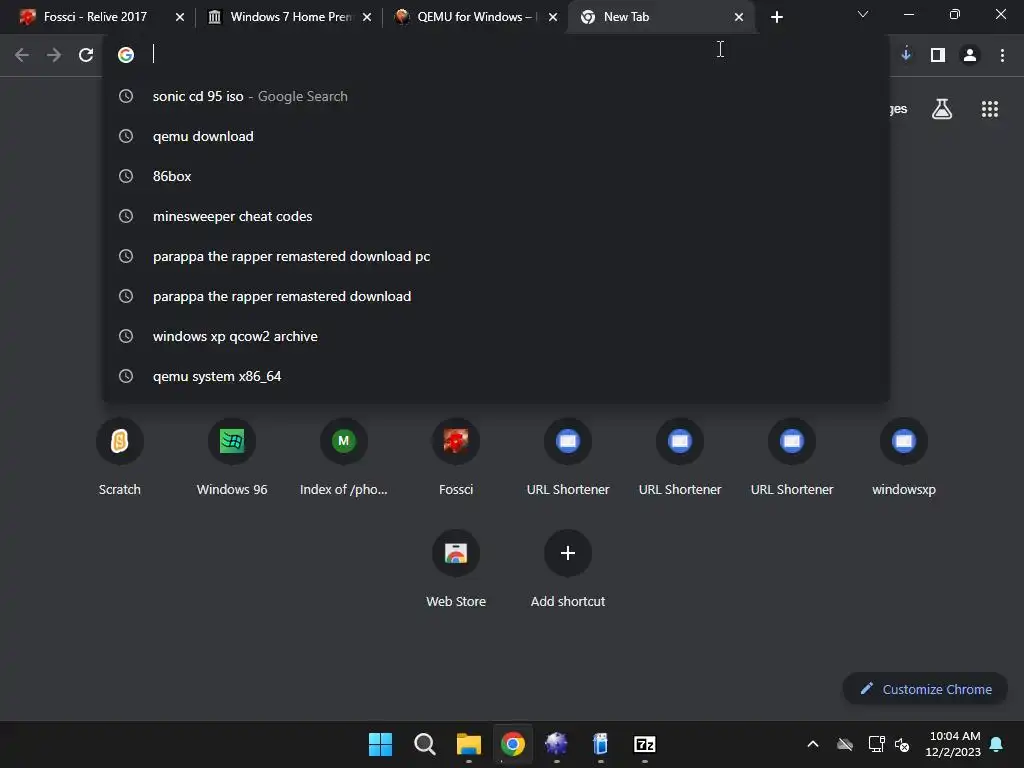This screenshot has width=1024, height=768.
Task: Pick the 'minesweeper cheat codes' suggestion
Action: point(496,216)
